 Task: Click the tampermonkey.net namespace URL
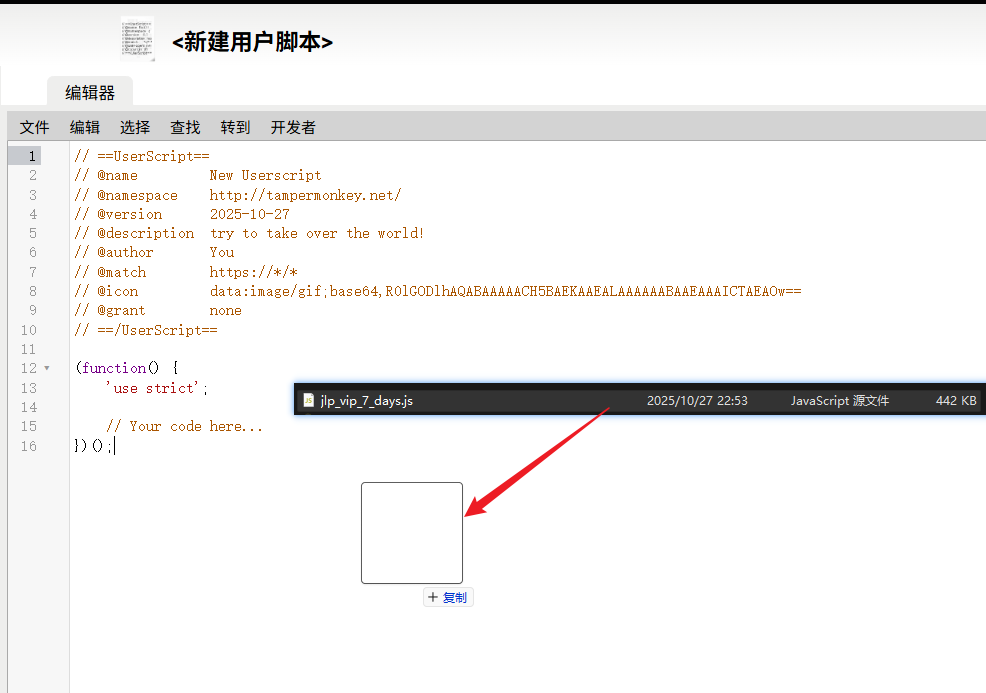click(x=305, y=195)
